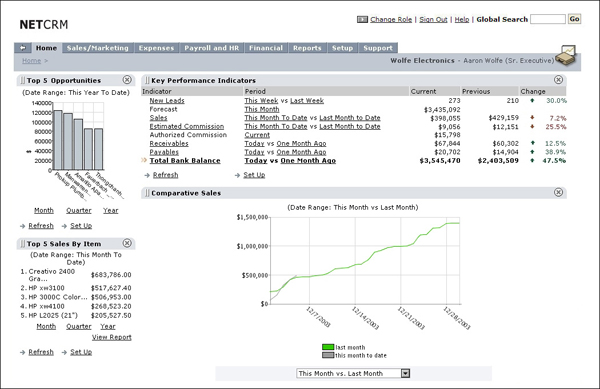Click the down arrow for Estimated Commission
Viewport: 600px width, 389px height.
click(x=532, y=127)
